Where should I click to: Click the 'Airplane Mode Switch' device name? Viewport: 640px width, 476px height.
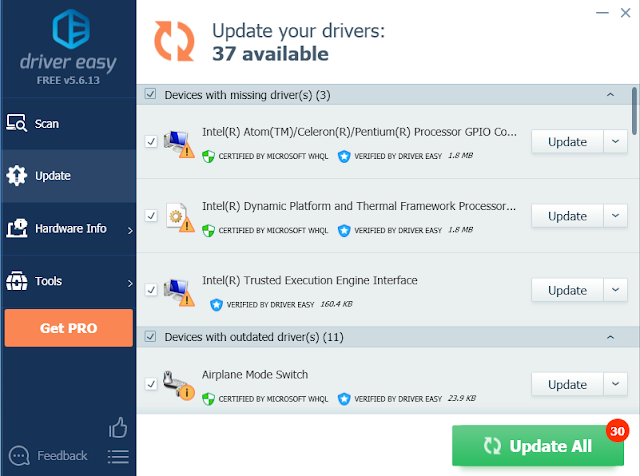[x=255, y=374]
